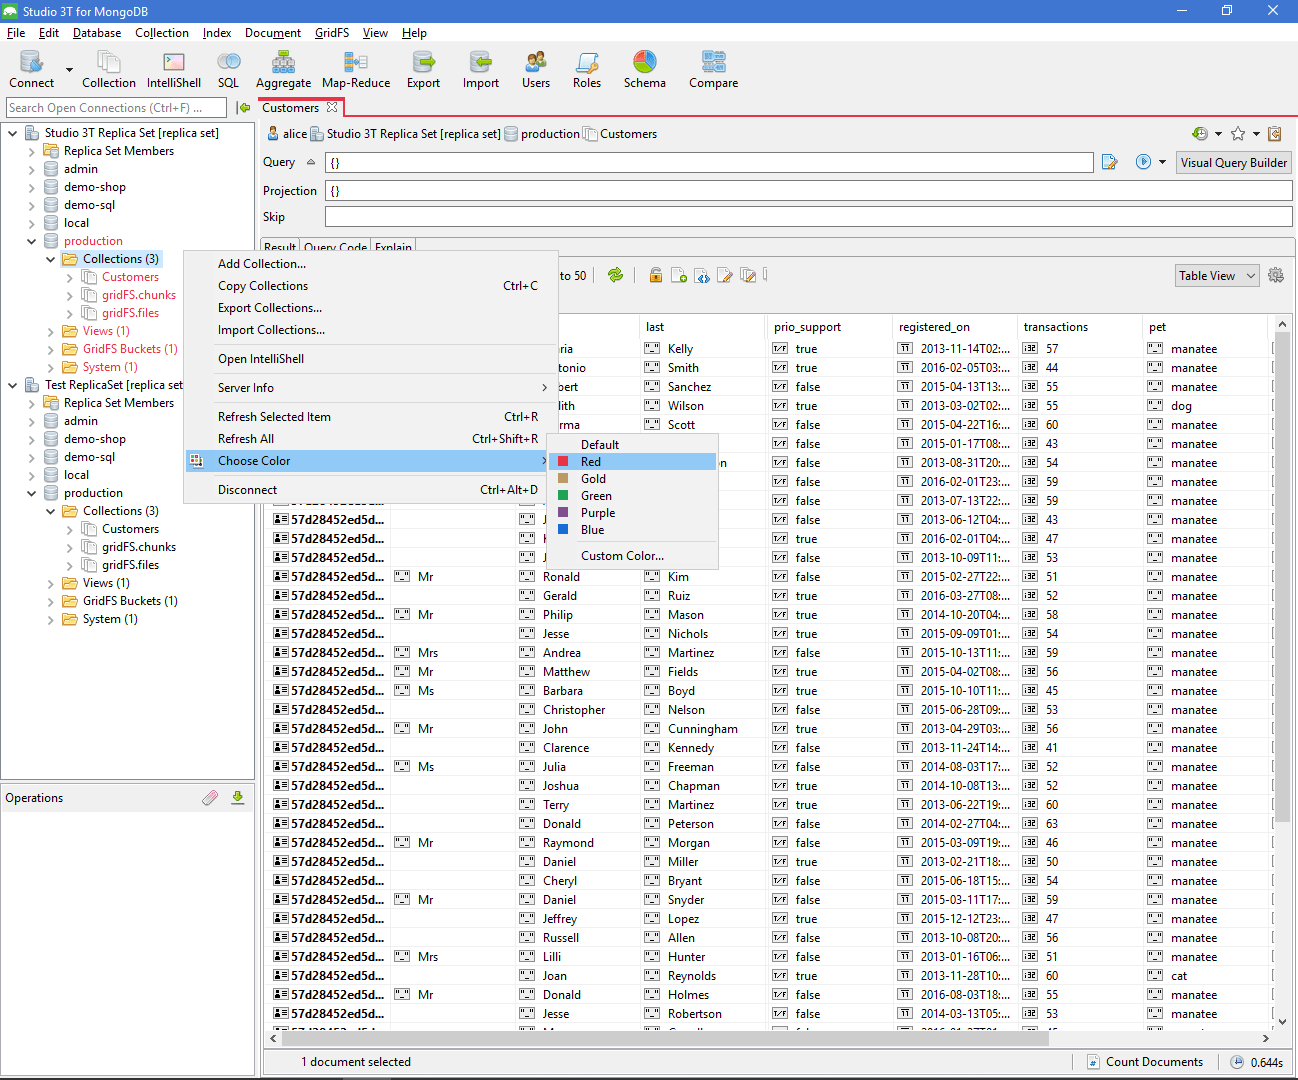Bookmark the query with the star icon
The image size is (1298, 1080).
pyautogui.click(x=1240, y=133)
